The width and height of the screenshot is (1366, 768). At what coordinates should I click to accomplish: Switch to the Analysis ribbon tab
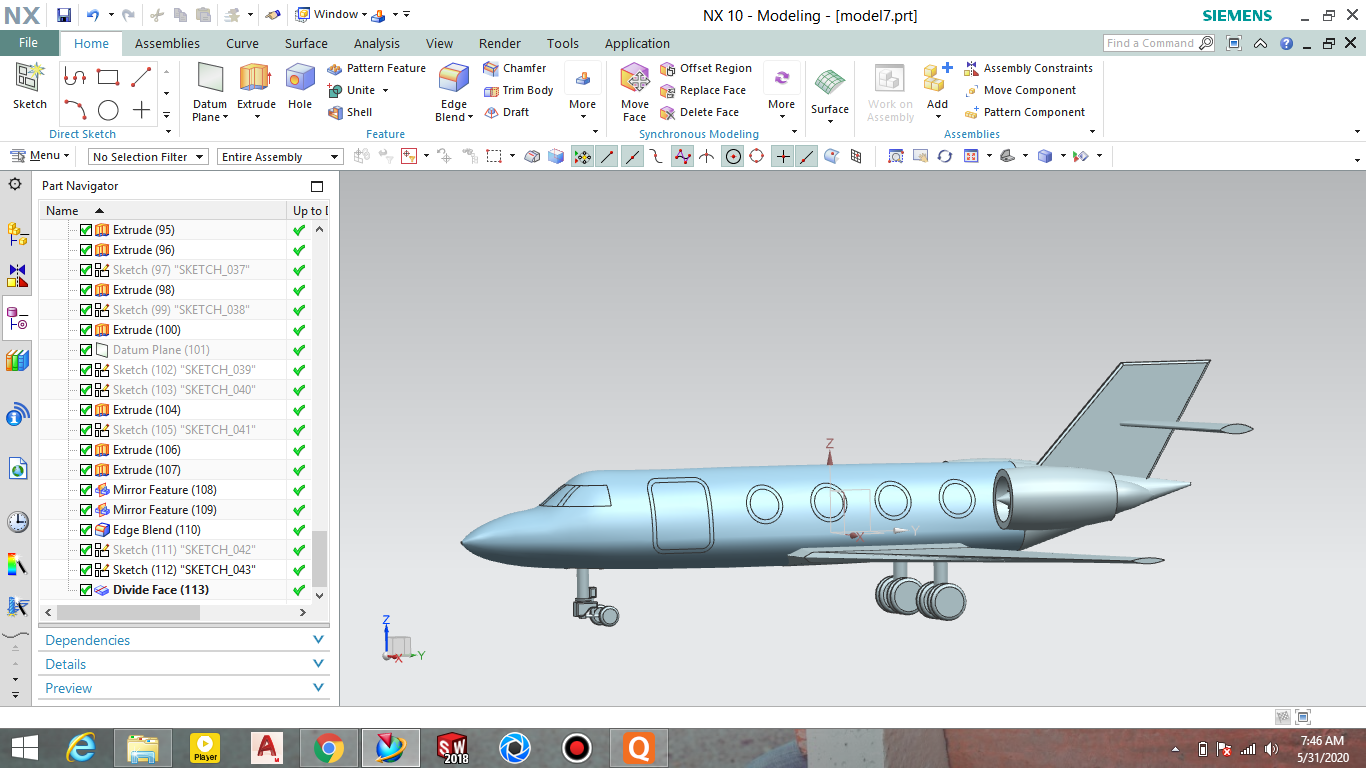click(x=377, y=43)
